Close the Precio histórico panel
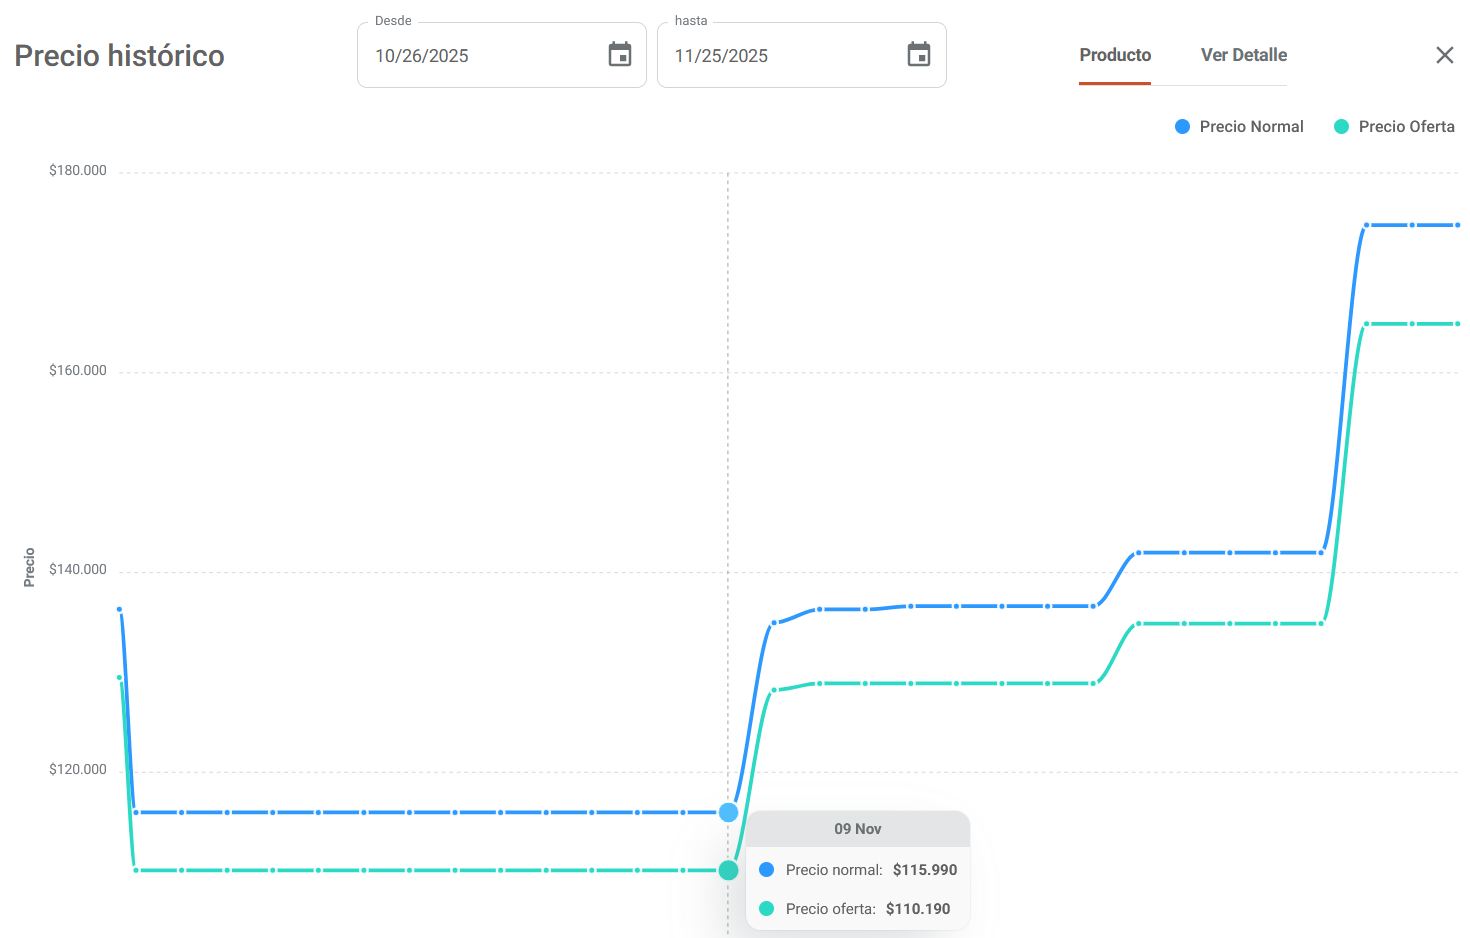This screenshot has width=1470, height=938. tap(1444, 55)
